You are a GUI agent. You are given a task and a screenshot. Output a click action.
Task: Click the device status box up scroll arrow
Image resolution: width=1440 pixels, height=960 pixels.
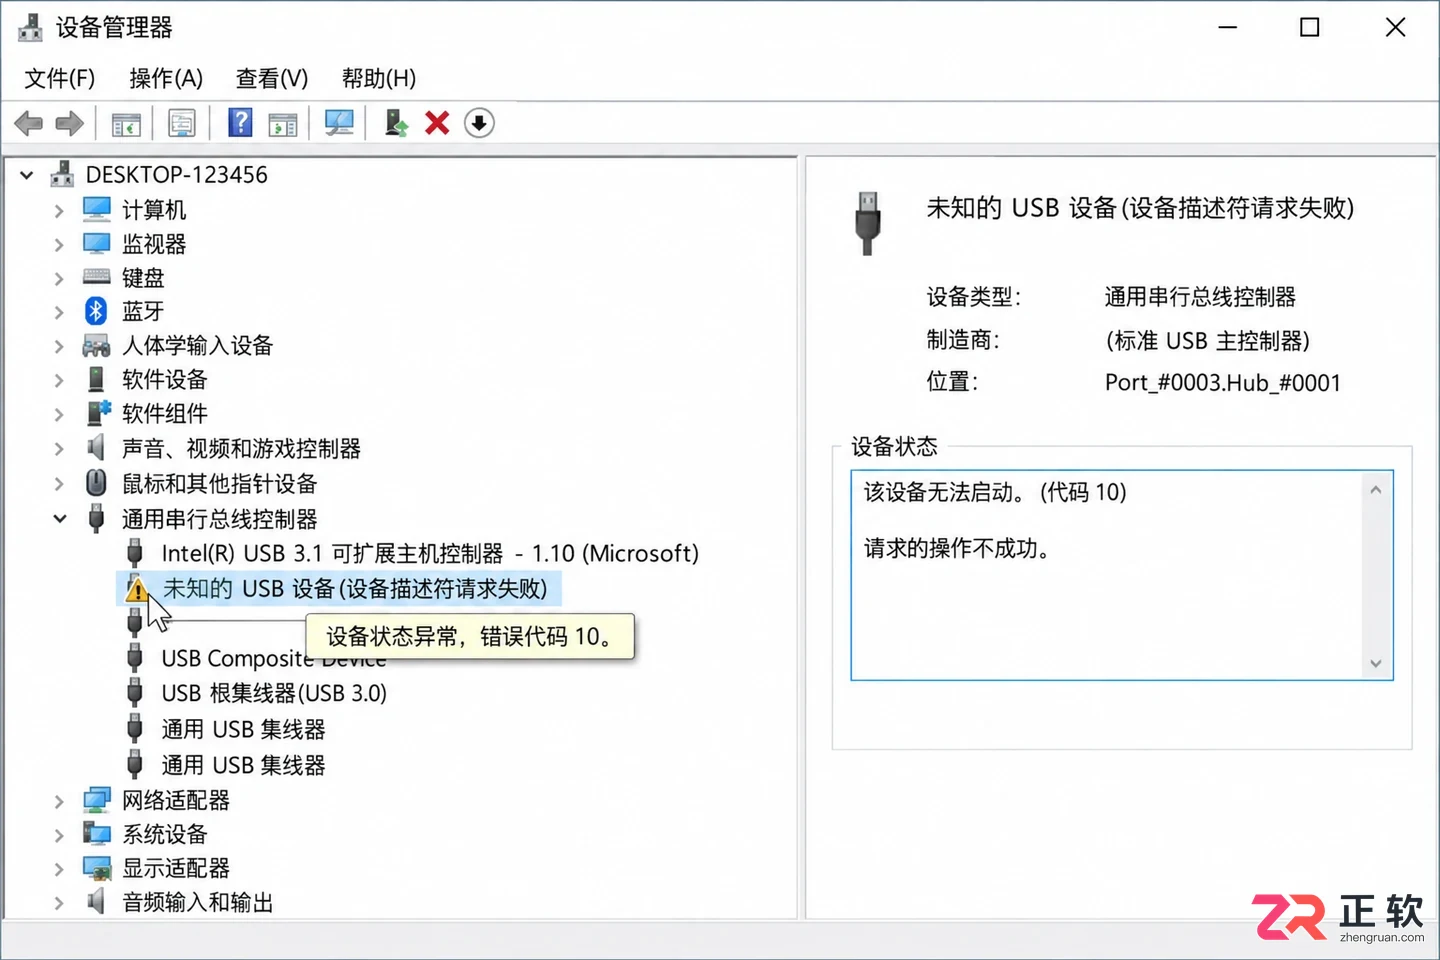[x=1376, y=490]
